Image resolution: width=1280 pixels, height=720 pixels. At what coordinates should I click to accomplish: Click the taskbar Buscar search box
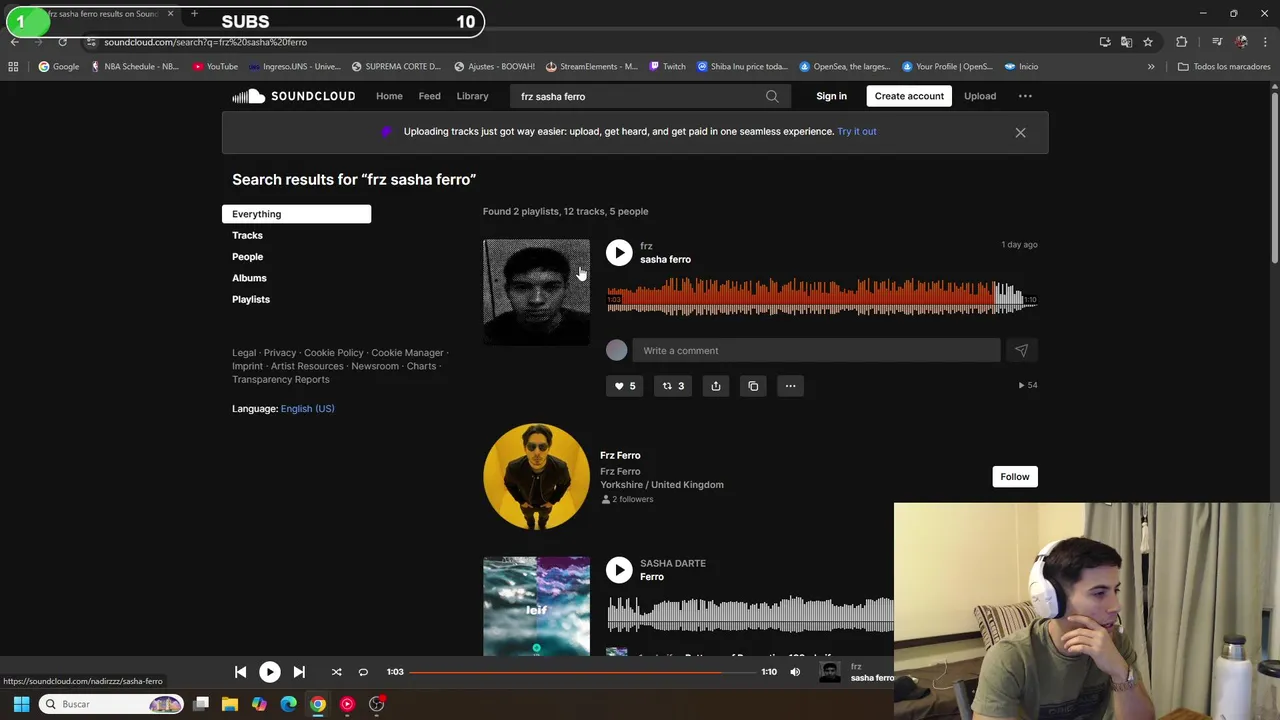pyautogui.click(x=112, y=704)
